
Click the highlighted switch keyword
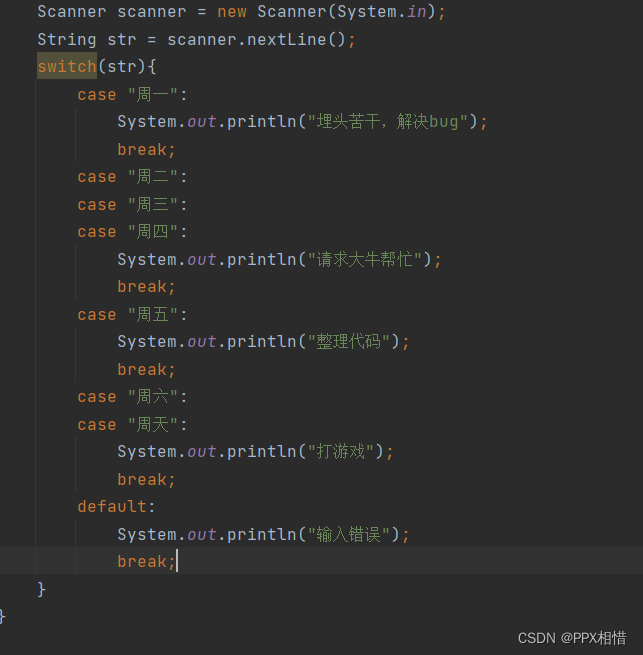coord(67,66)
